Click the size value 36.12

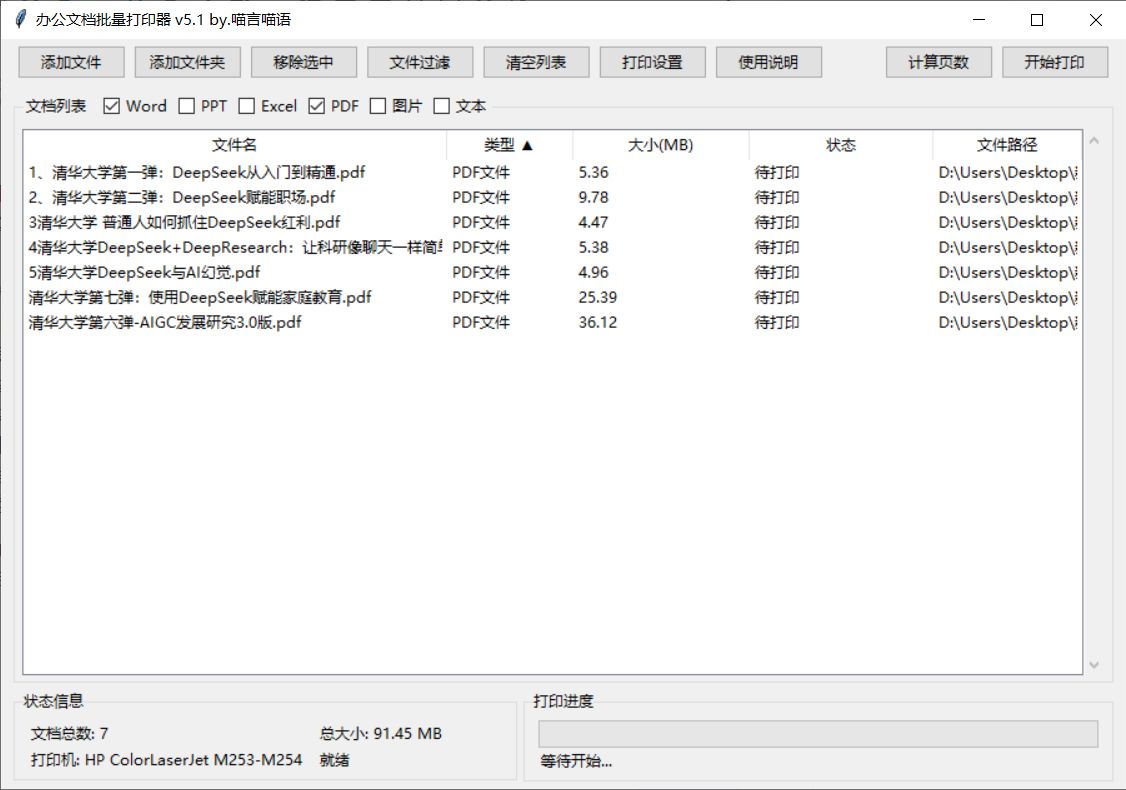point(597,322)
